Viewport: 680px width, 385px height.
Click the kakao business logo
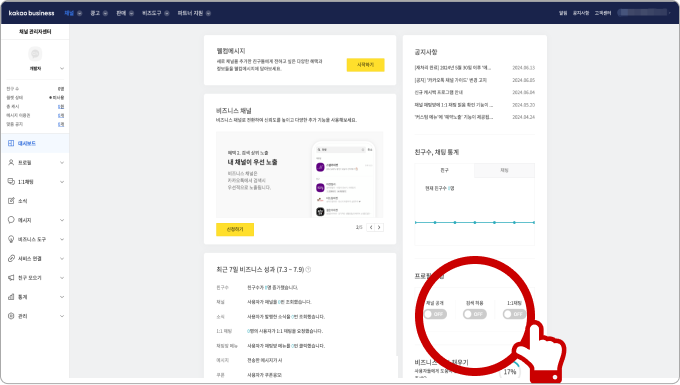click(31, 13)
